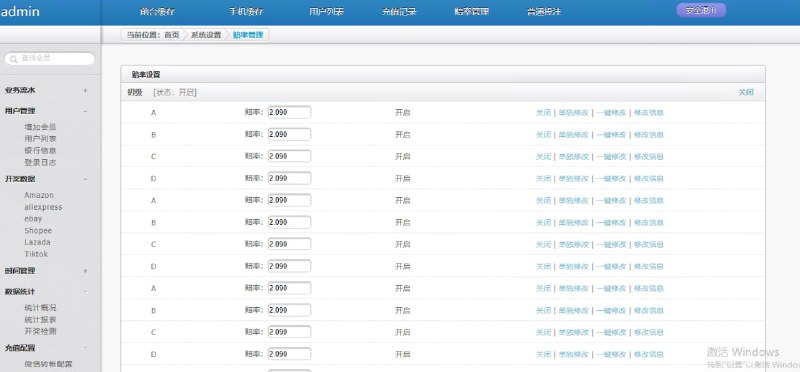
Task: Click the admin logo text
Action: pyautogui.click(x=20, y=12)
